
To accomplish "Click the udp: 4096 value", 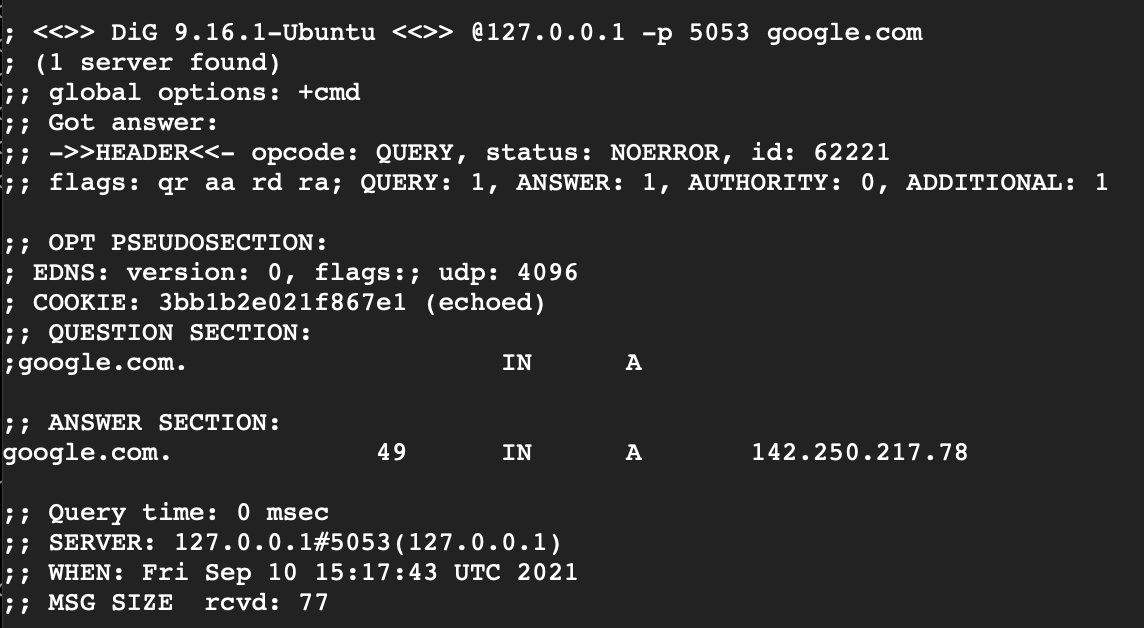I will pyautogui.click(x=508, y=272).
